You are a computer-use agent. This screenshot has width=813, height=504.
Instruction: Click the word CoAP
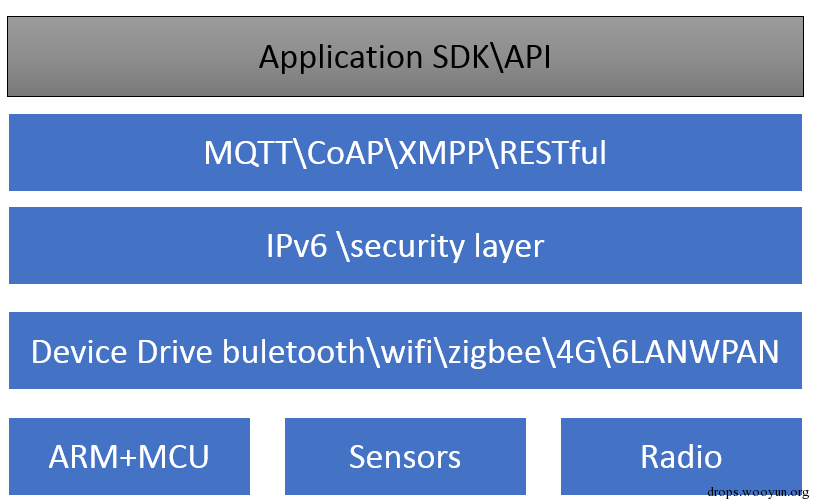point(343,153)
